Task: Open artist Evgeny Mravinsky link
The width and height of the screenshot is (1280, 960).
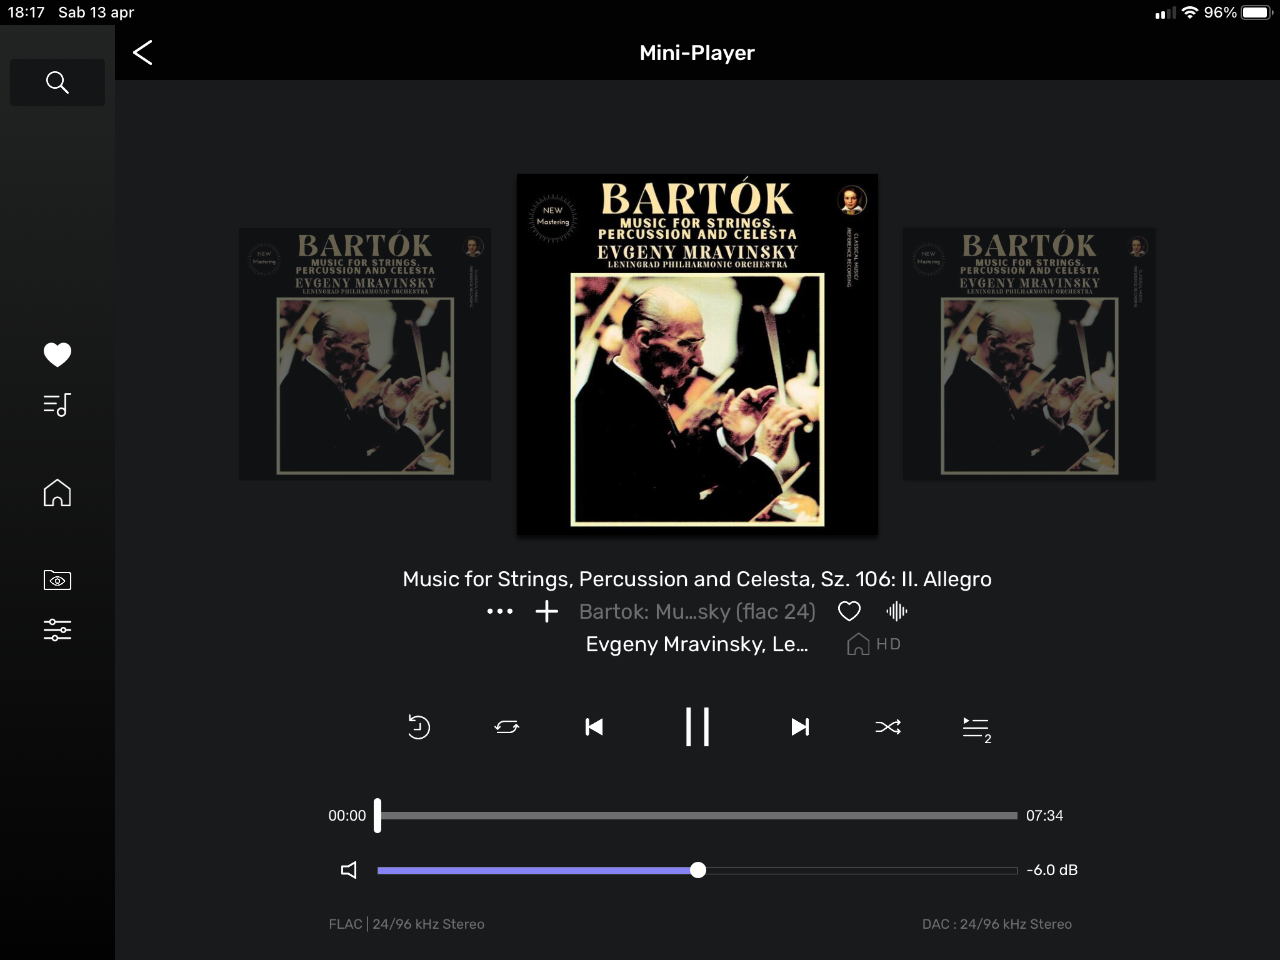Action: pyautogui.click(x=697, y=644)
